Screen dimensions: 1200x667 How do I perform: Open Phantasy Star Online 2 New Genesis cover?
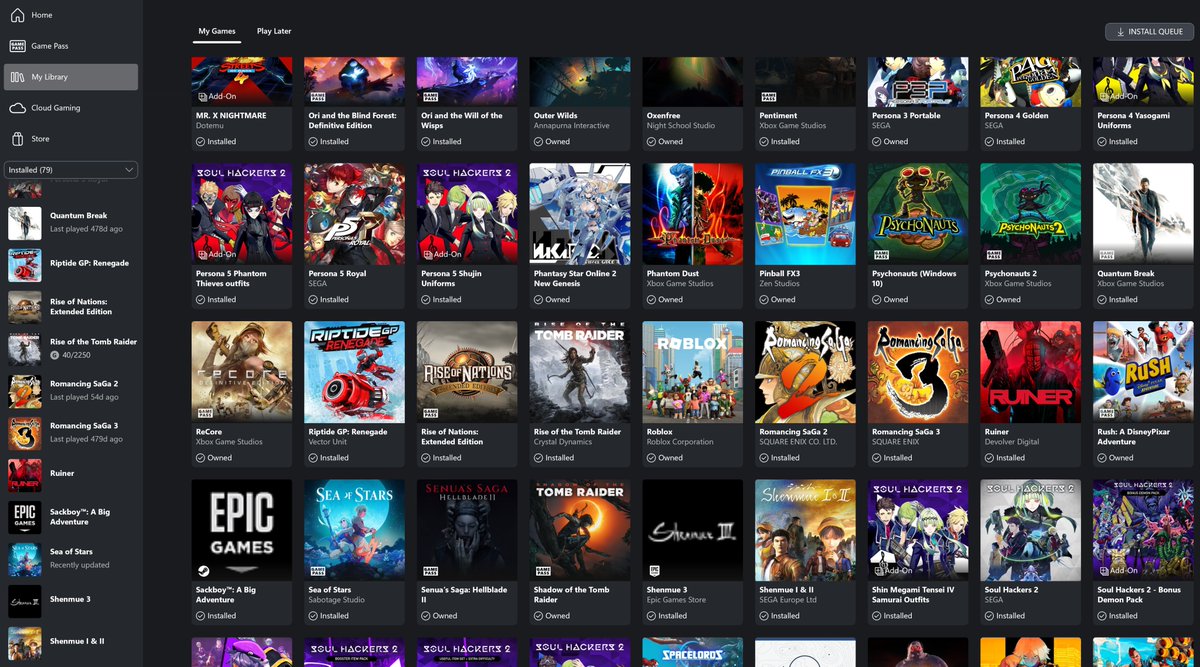pos(580,214)
